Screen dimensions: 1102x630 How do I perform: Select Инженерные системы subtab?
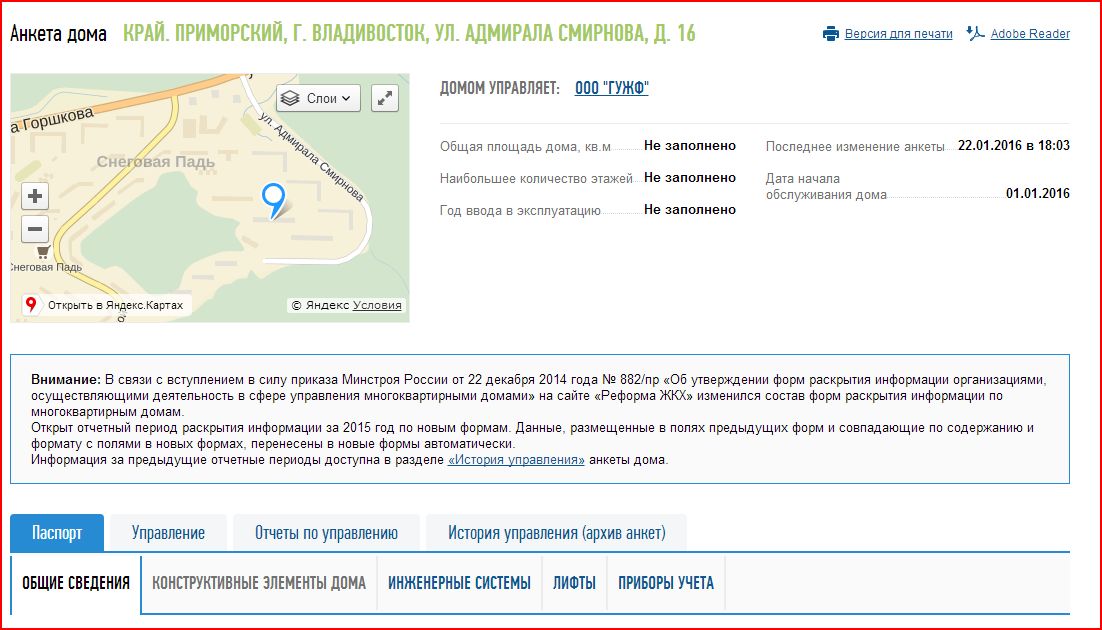[x=459, y=583]
